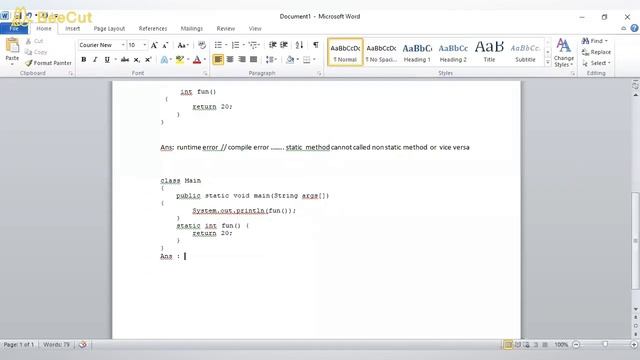Image resolution: width=640 pixels, height=360 pixels.
Task: Decrease paragraph indent
Action: click(272, 45)
